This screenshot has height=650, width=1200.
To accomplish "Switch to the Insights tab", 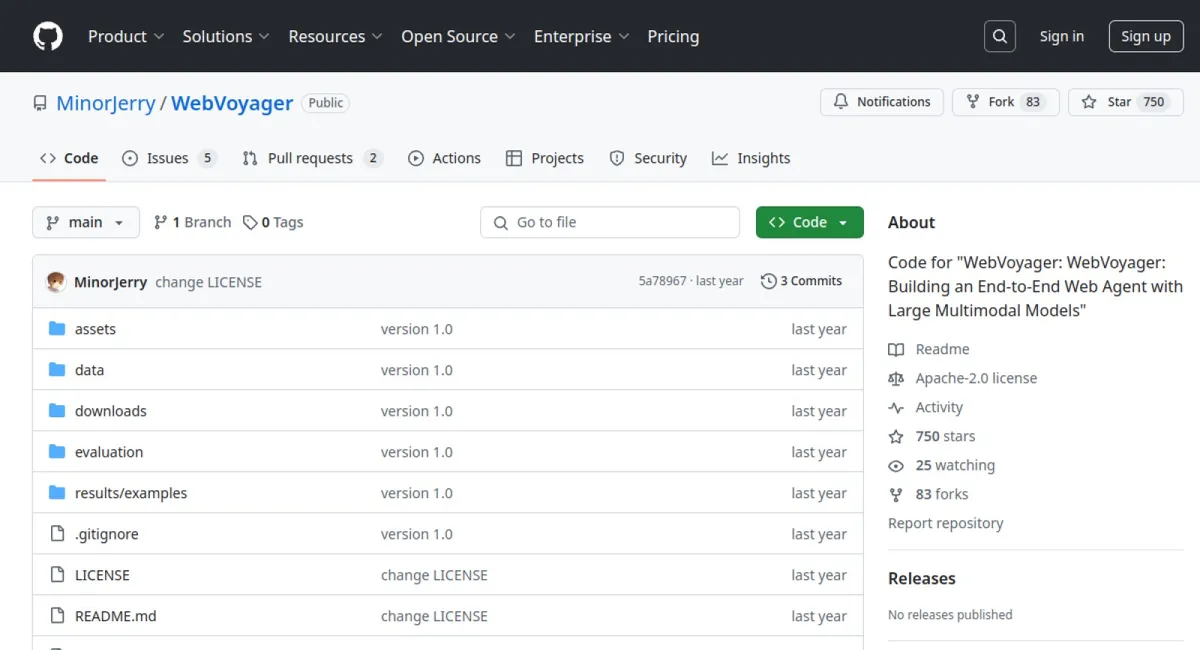I will (751, 158).
